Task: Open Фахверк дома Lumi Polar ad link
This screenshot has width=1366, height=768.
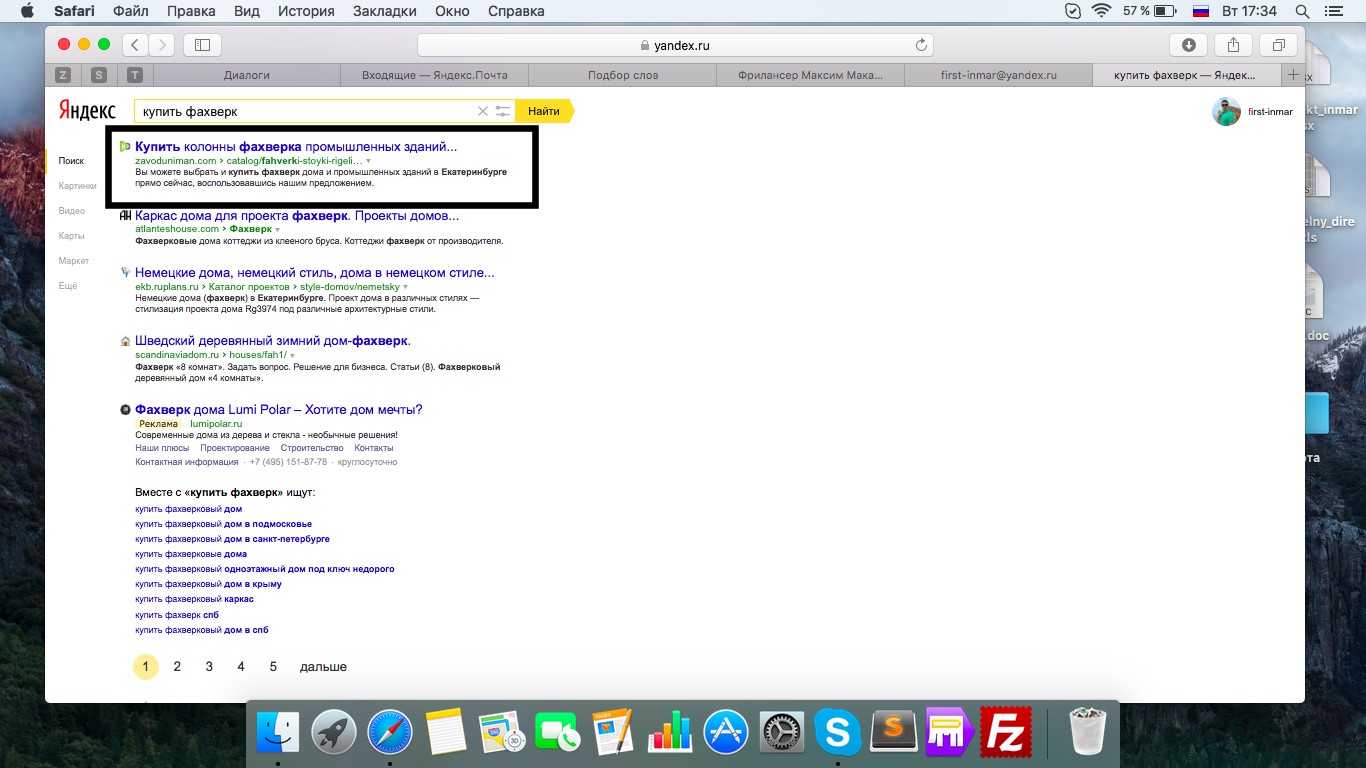Action: (x=279, y=409)
